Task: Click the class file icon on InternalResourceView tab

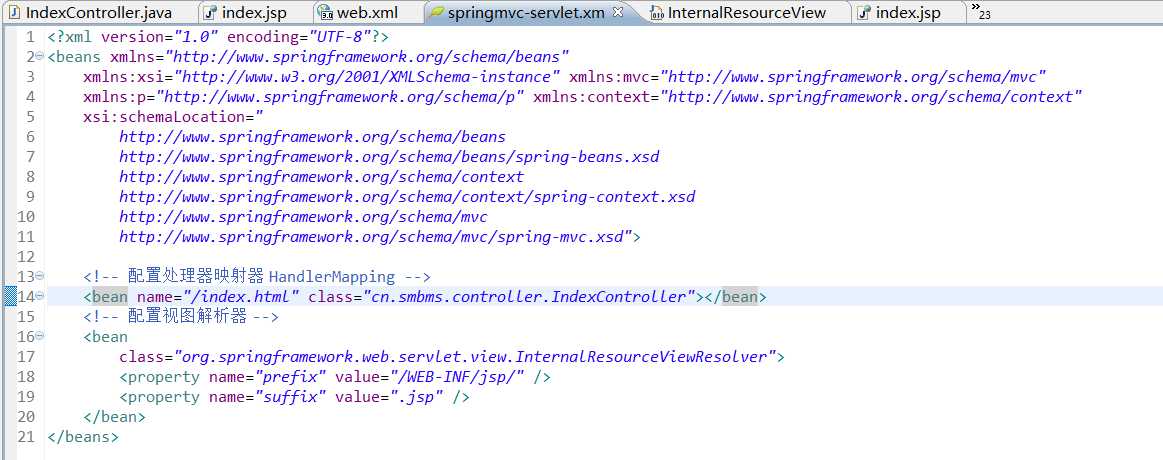Action: 657,13
